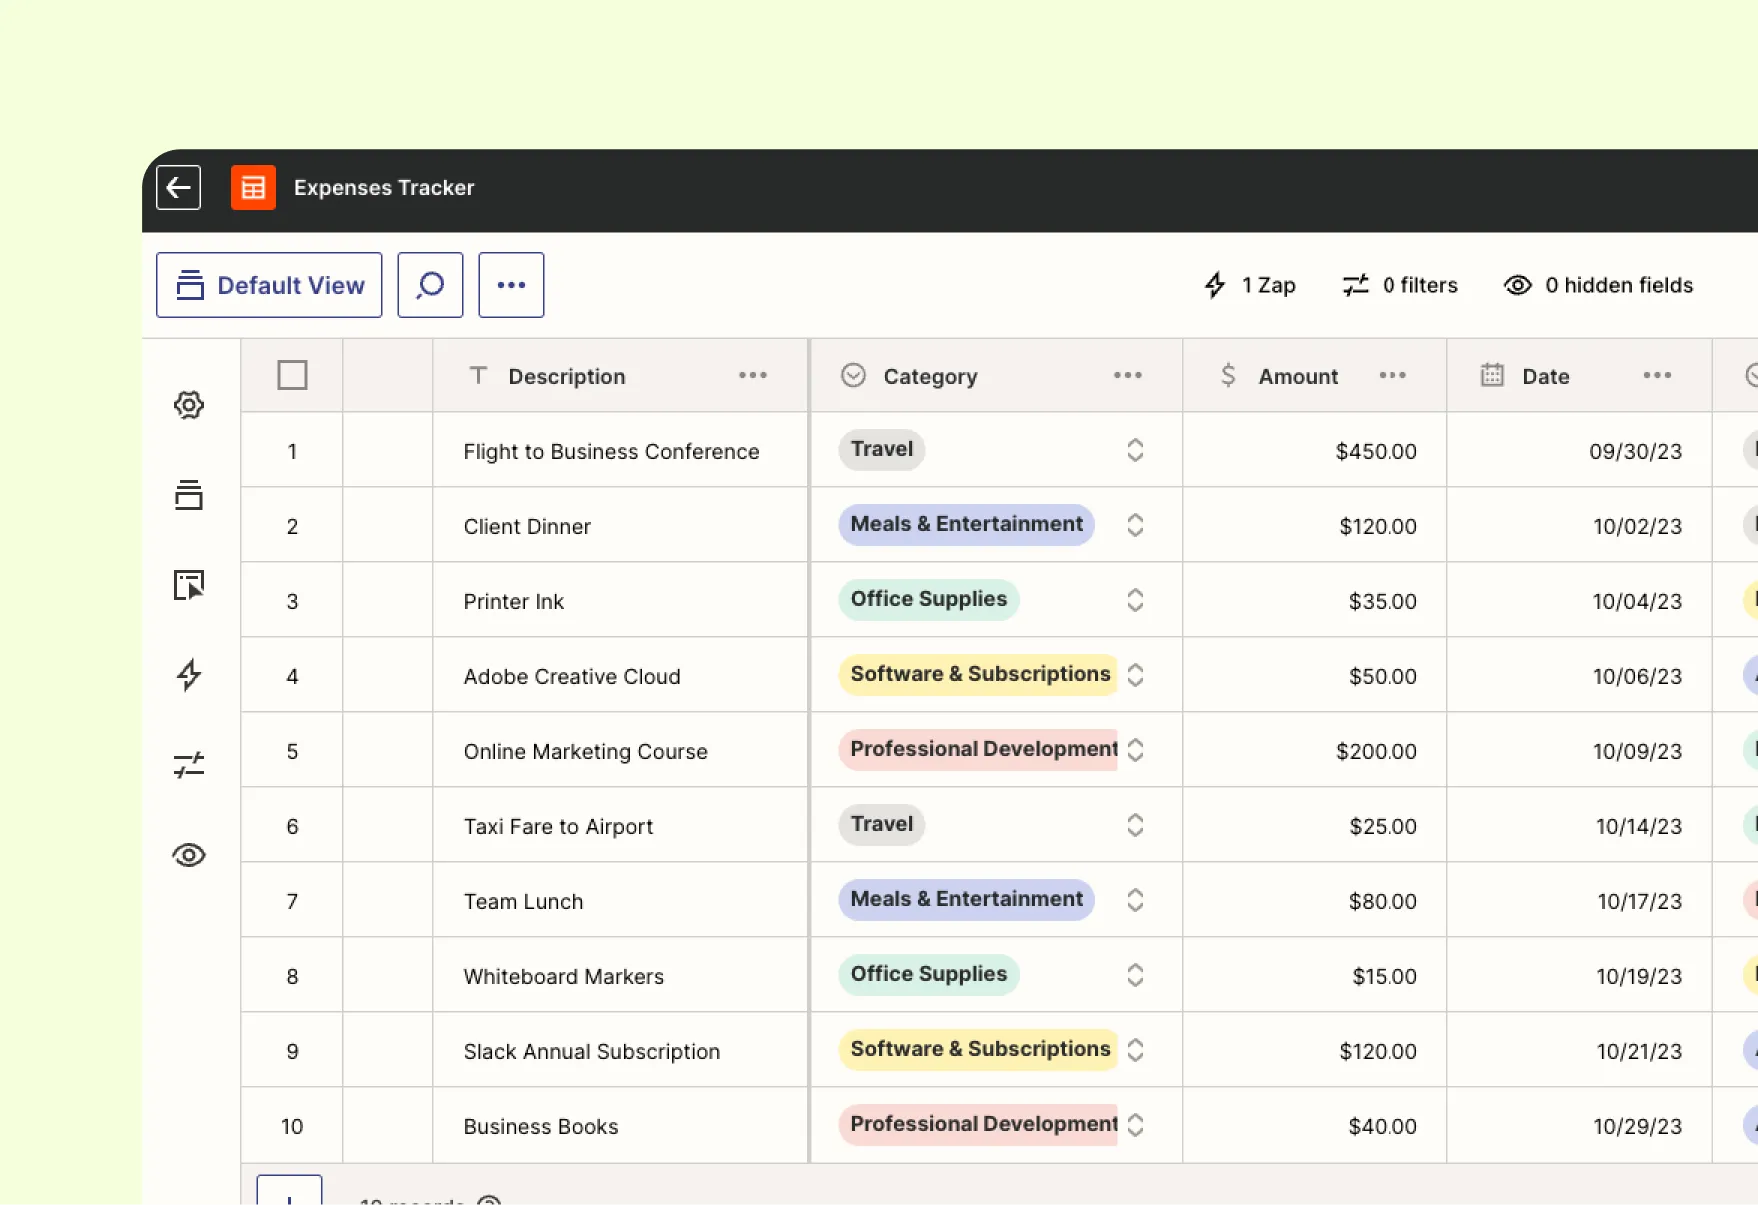
Task: Open search with the magnifier icon
Action: point(429,285)
